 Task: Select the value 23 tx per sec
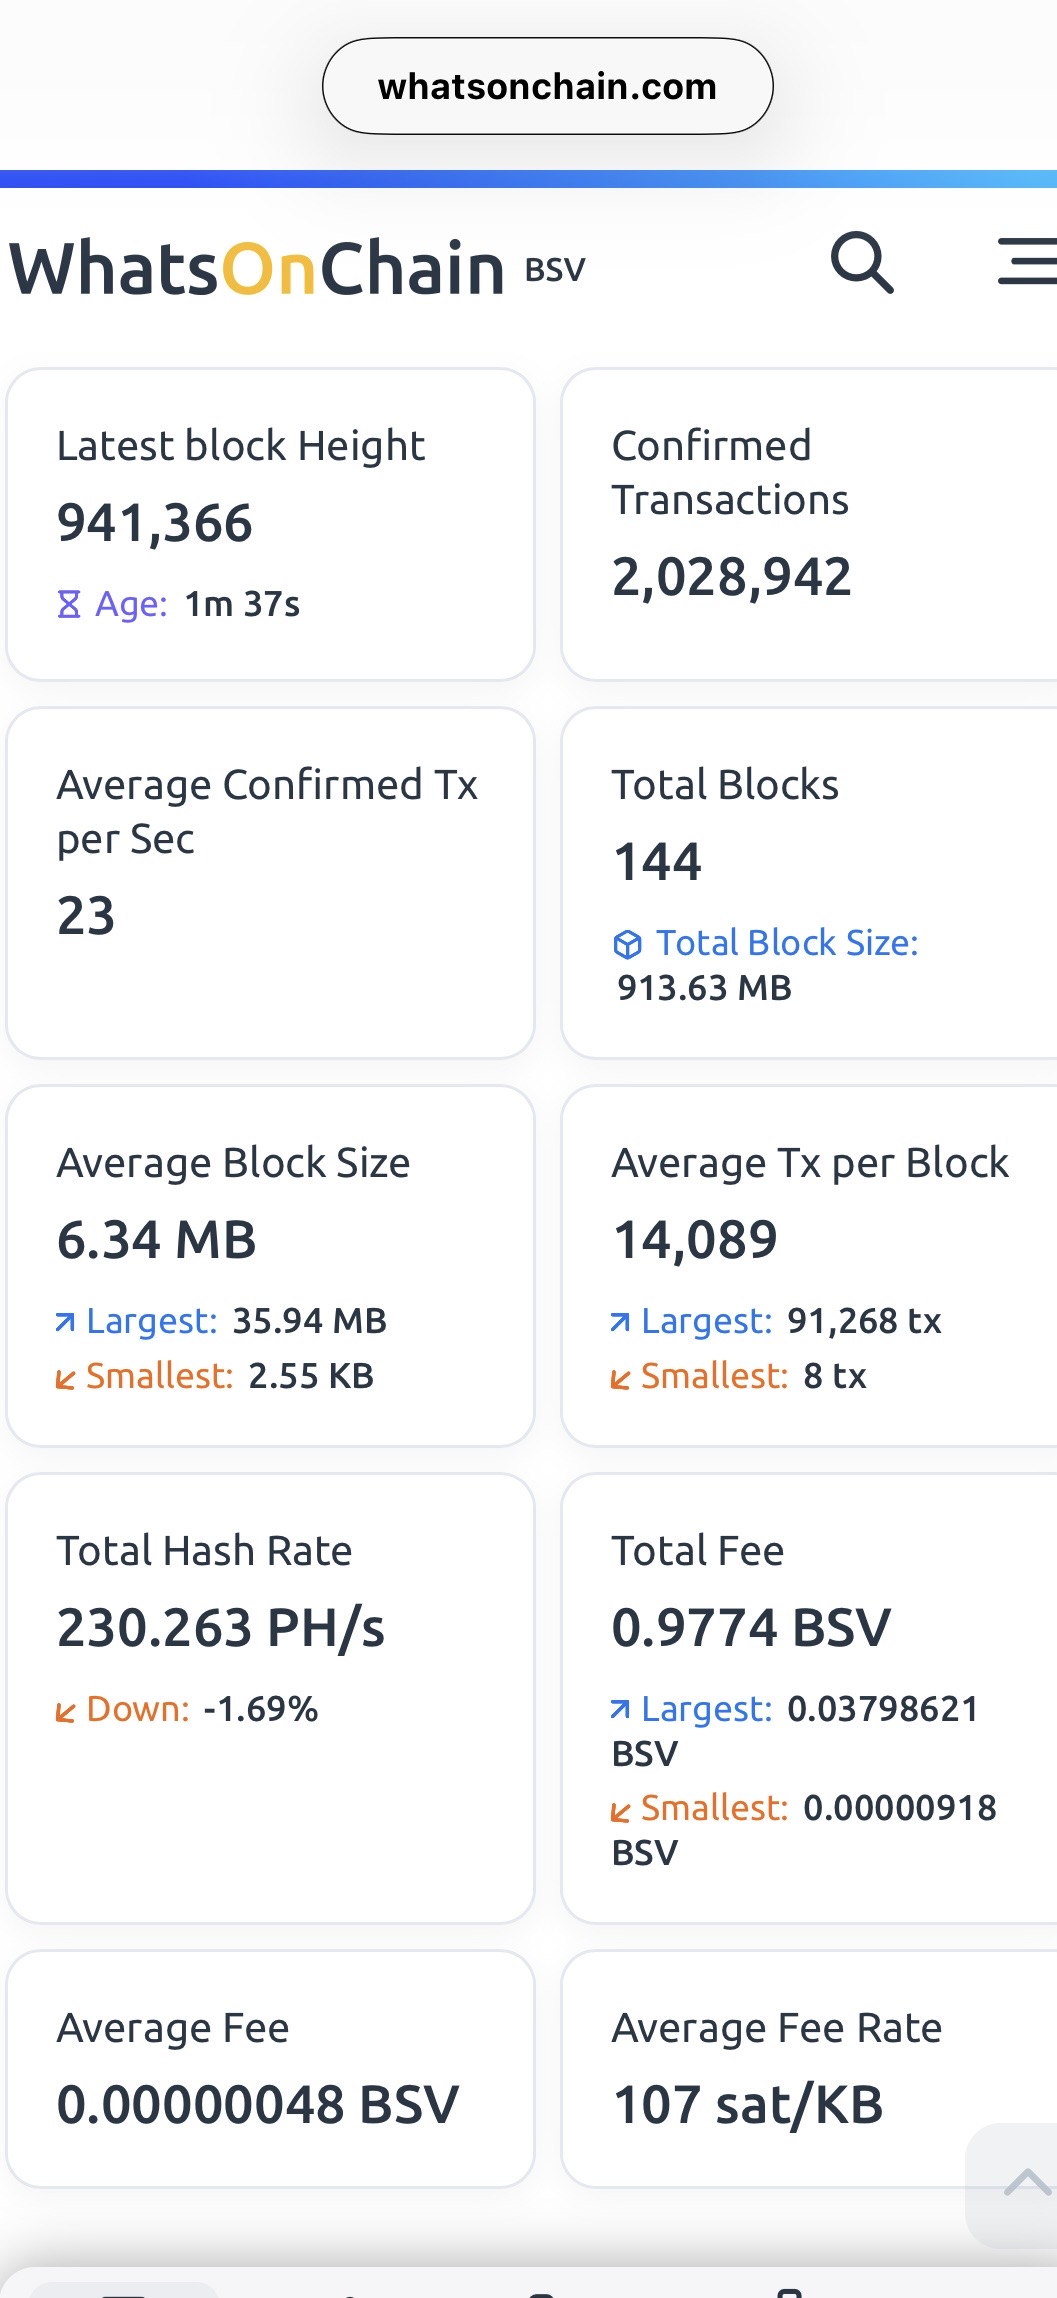tap(86, 916)
